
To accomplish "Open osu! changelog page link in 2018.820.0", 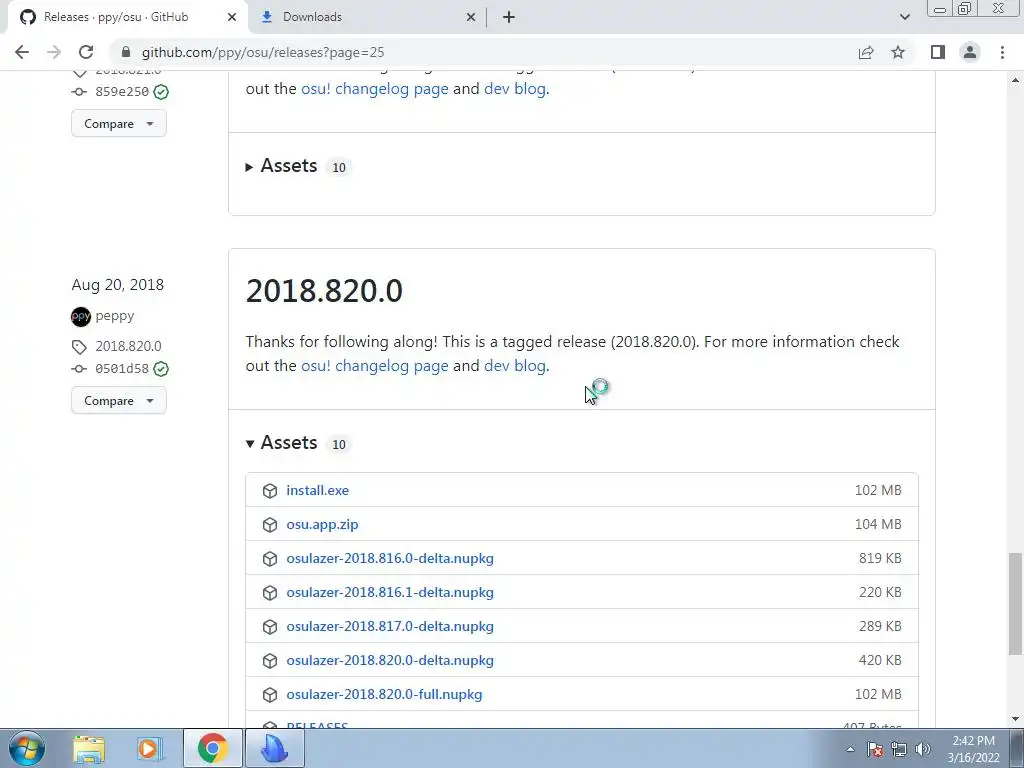I will tap(375, 366).
